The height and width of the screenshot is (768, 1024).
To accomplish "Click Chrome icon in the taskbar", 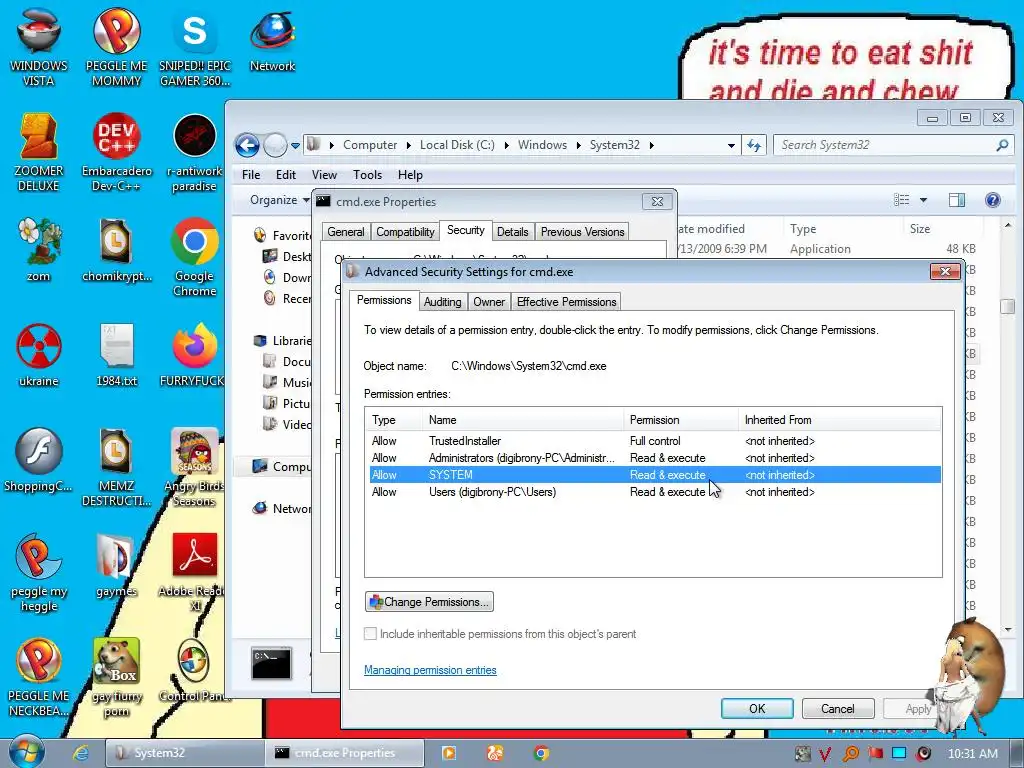I will tap(541, 753).
